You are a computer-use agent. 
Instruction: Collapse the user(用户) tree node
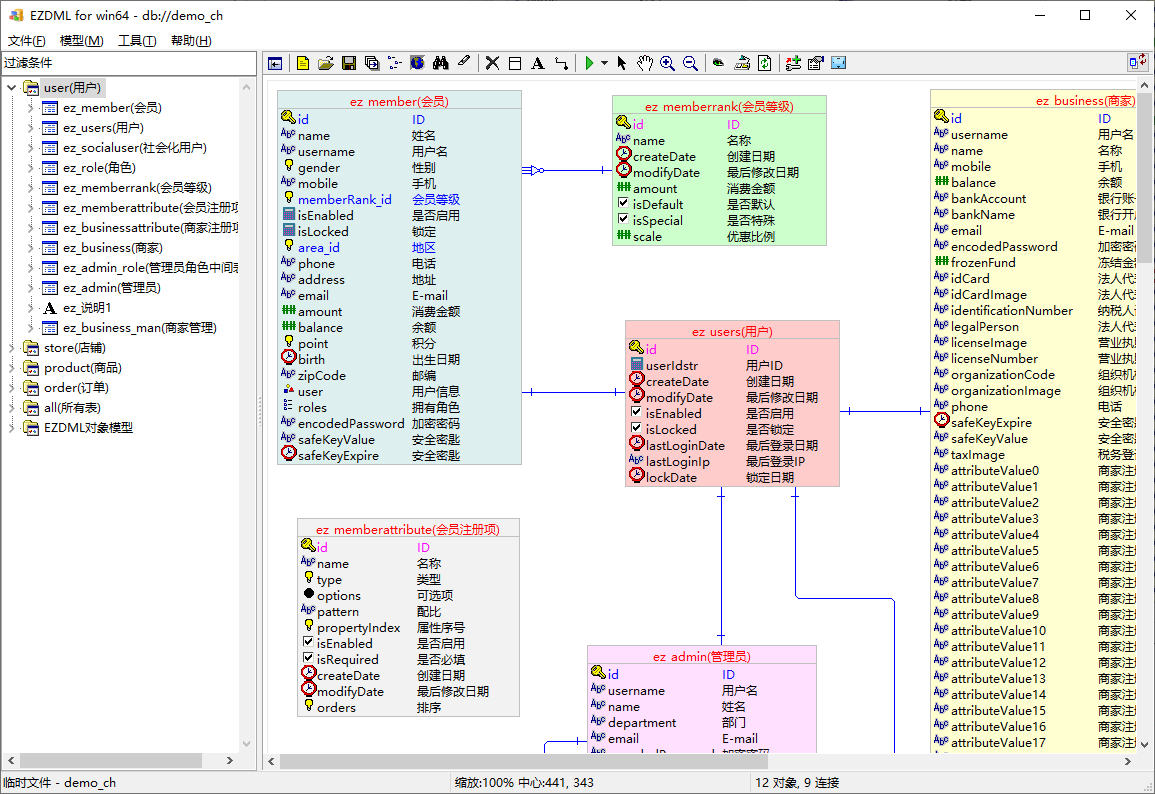tap(11, 88)
